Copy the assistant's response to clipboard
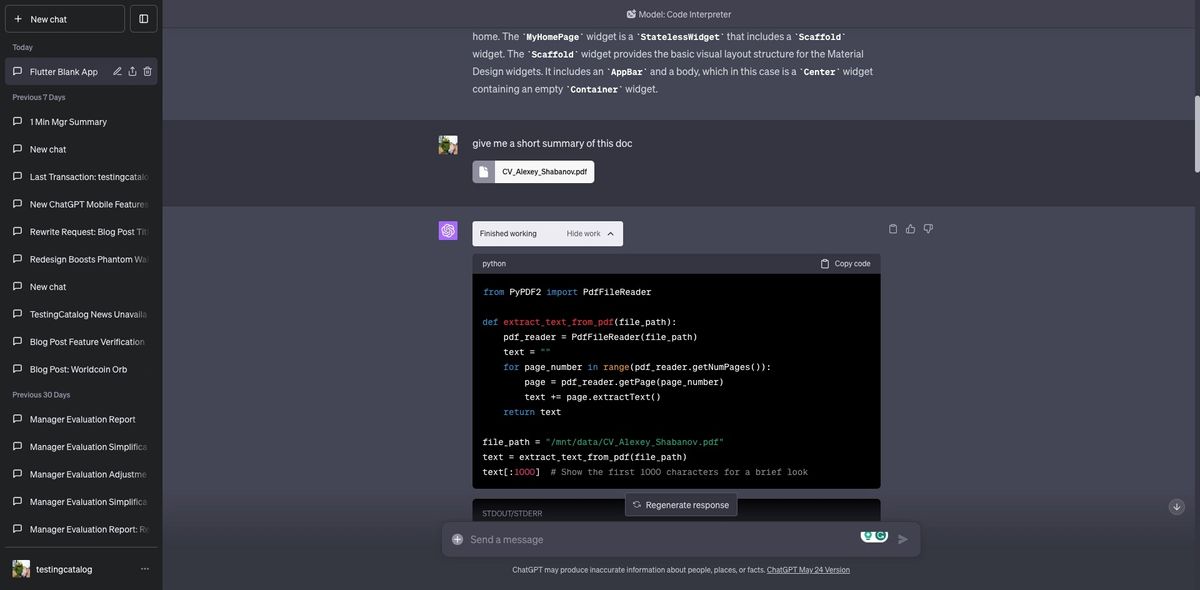Image resolution: width=1200 pixels, height=590 pixels. tap(891, 227)
